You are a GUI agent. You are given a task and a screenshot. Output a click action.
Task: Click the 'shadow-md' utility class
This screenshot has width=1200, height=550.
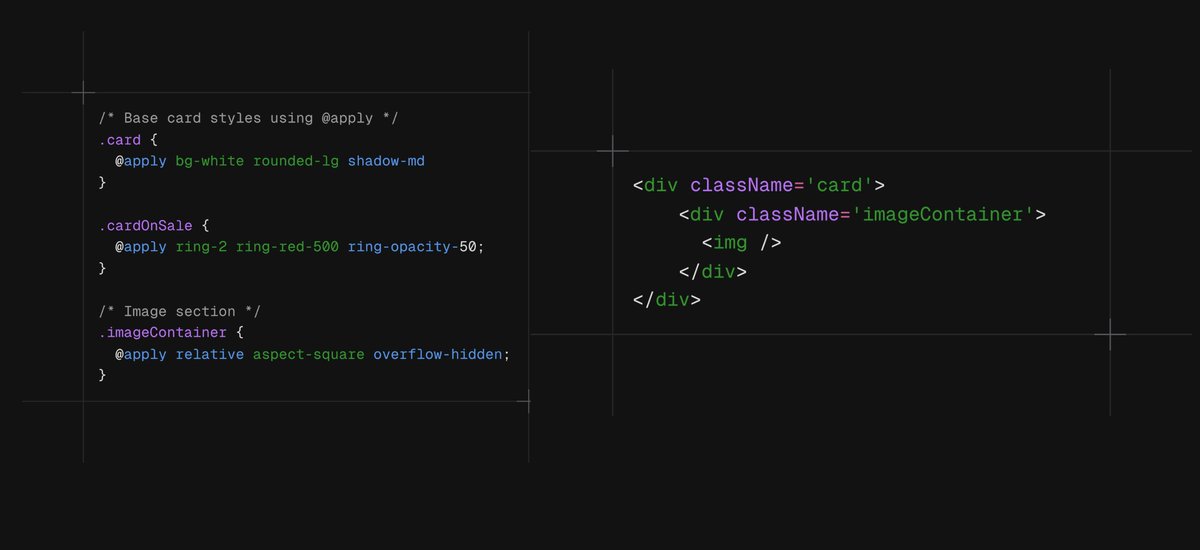coord(386,161)
